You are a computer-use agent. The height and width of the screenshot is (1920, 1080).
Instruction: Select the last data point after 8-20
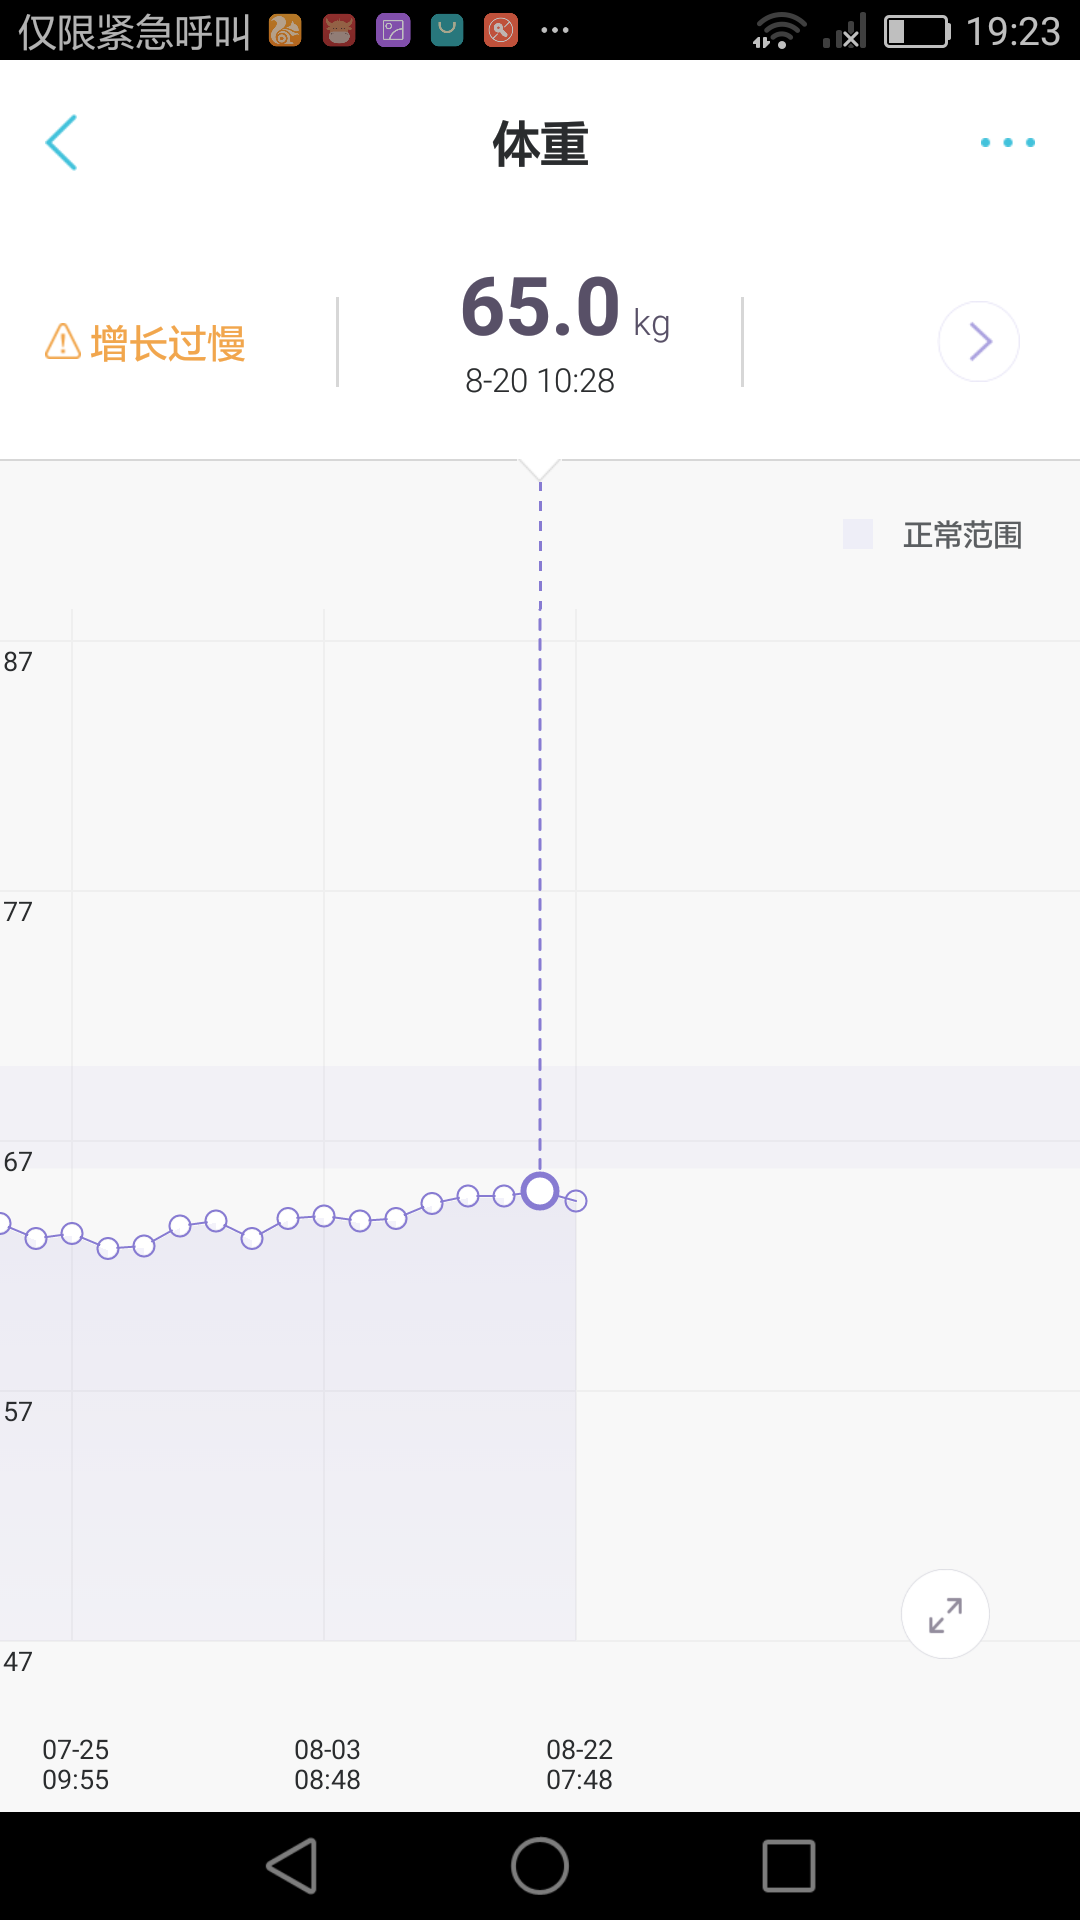(x=576, y=1200)
